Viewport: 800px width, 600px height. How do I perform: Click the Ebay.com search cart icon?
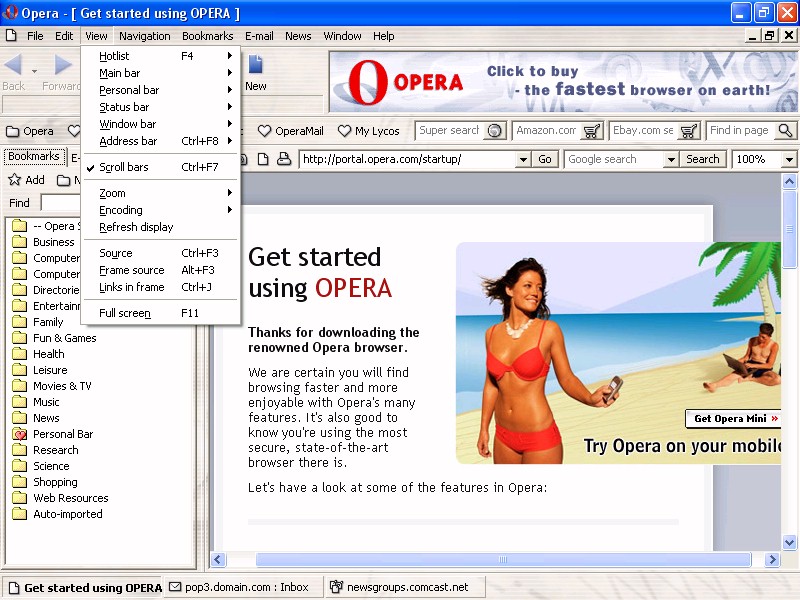[689, 131]
